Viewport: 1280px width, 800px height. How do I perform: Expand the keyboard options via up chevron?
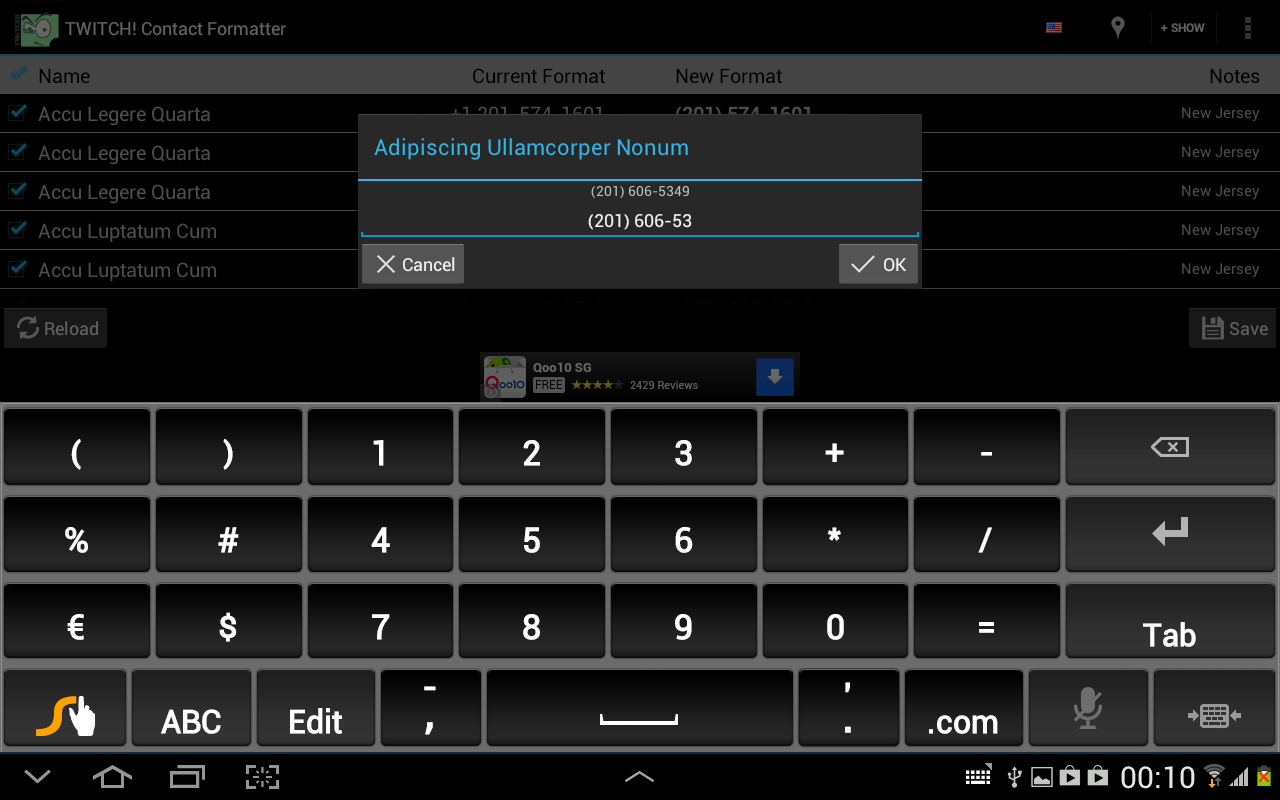pyautogui.click(x=639, y=776)
